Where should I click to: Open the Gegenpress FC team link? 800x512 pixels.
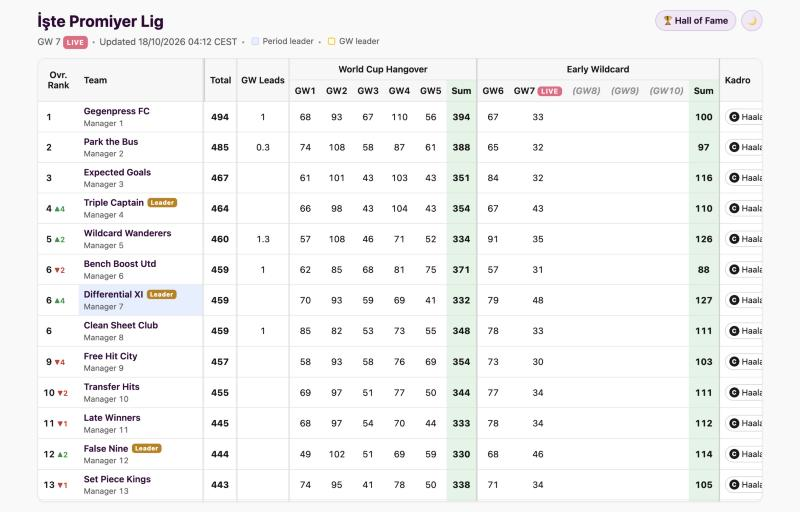[117, 111]
